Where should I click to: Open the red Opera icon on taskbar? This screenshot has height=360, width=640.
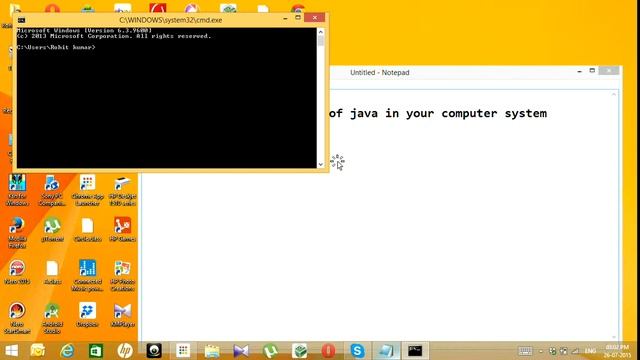328,351
